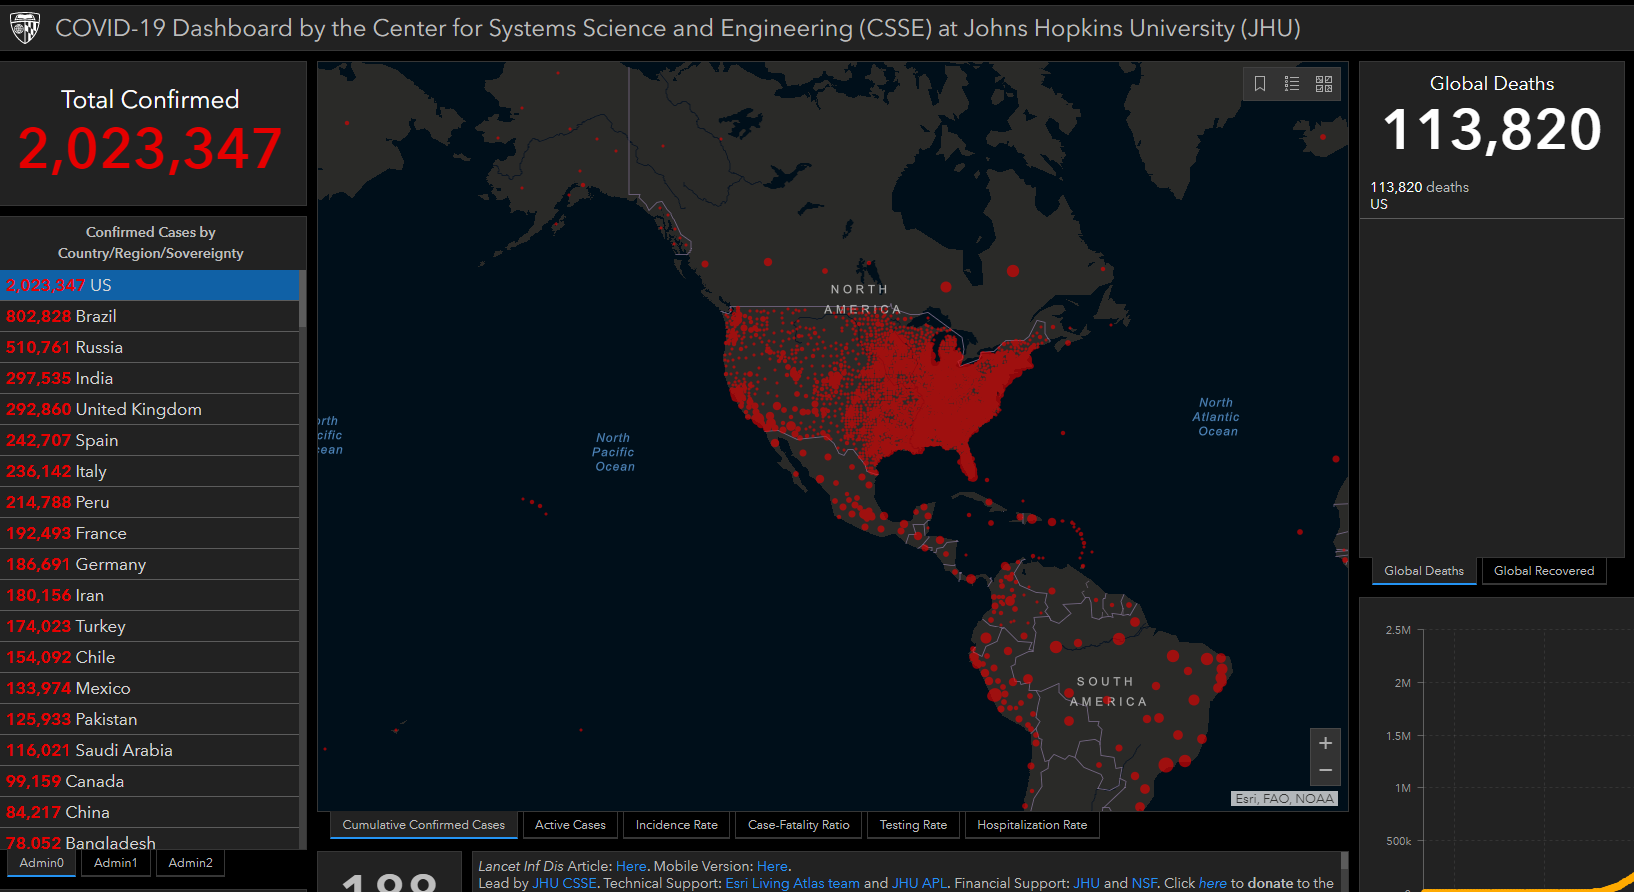Choose Iran in the country list
The image size is (1634, 892).
(x=150, y=595)
